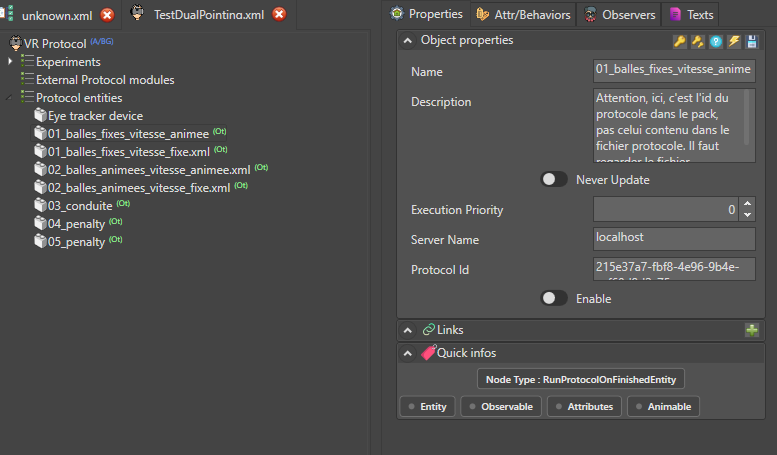Collapse the Links section
Viewport: 777px width, 455px height.
407,330
